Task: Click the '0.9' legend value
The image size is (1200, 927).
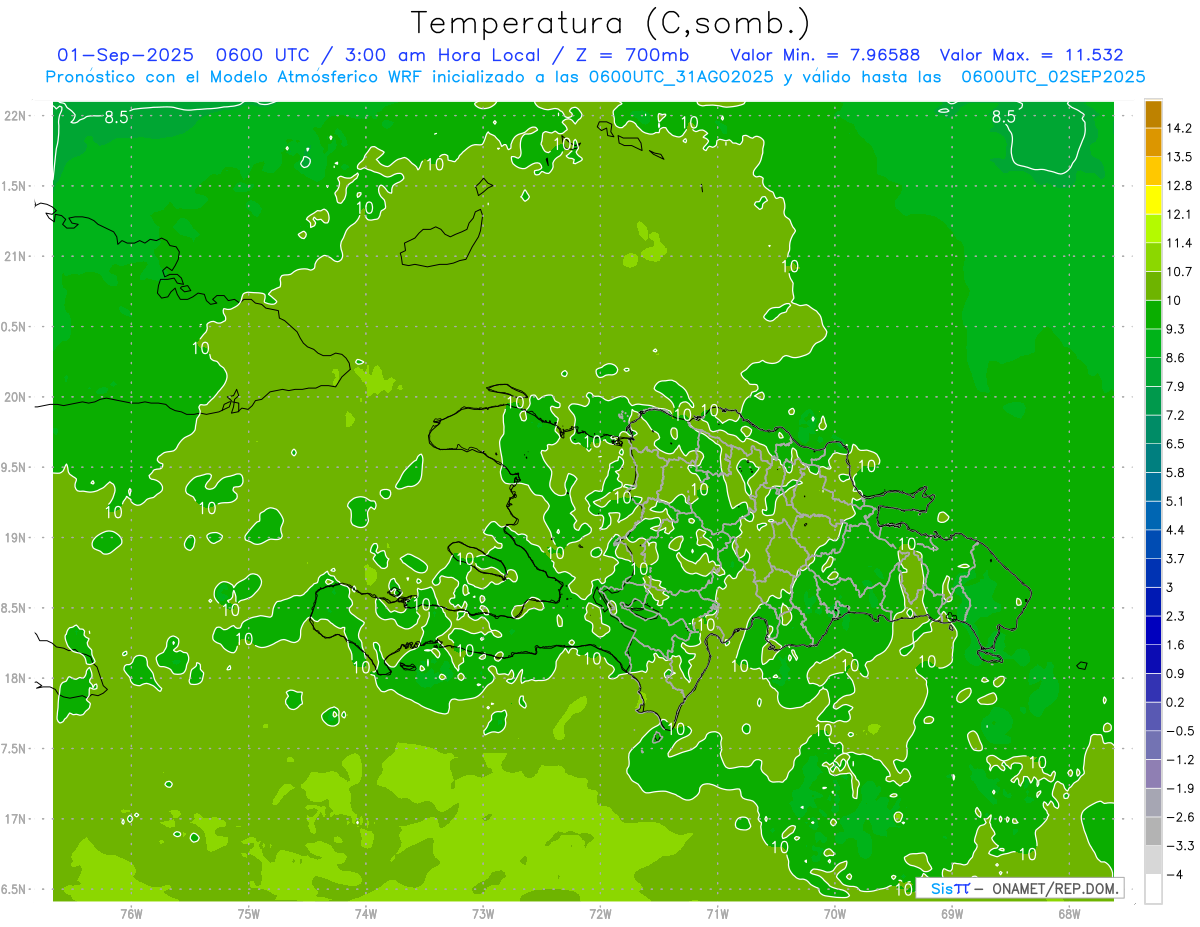Action: coord(1176,674)
